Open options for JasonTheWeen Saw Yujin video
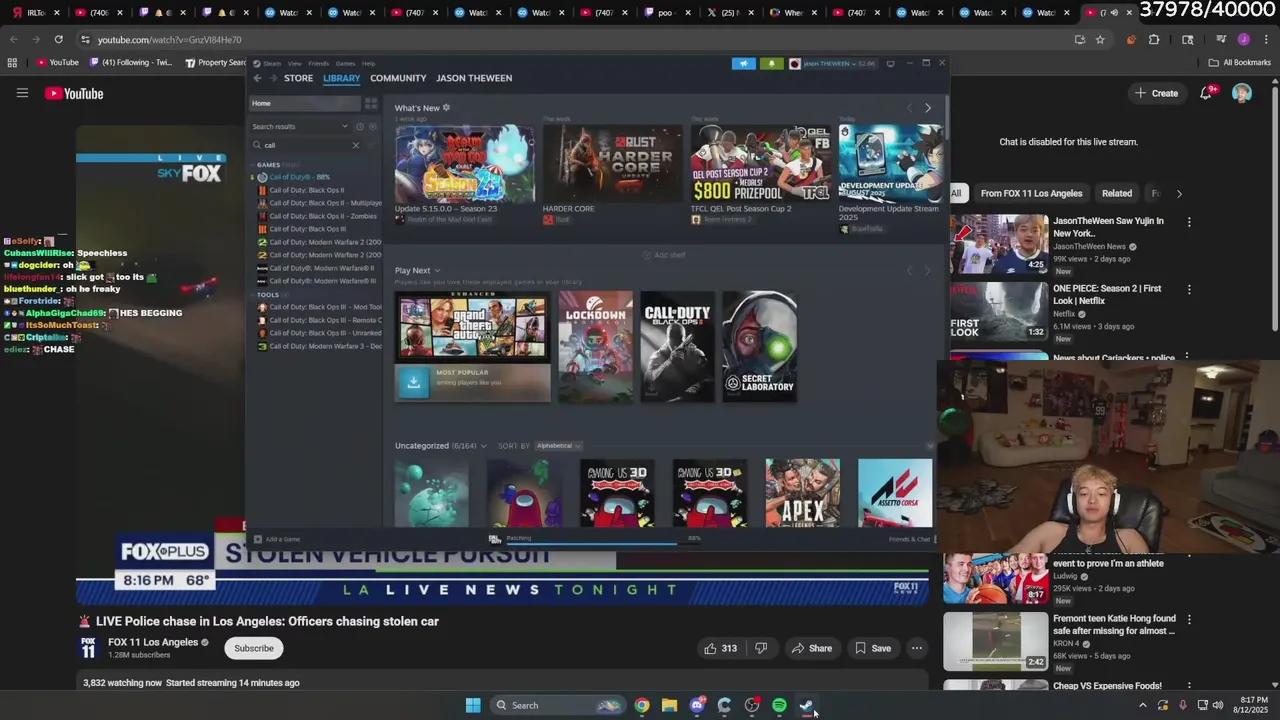The width and height of the screenshot is (1280, 720). pos(1189,222)
